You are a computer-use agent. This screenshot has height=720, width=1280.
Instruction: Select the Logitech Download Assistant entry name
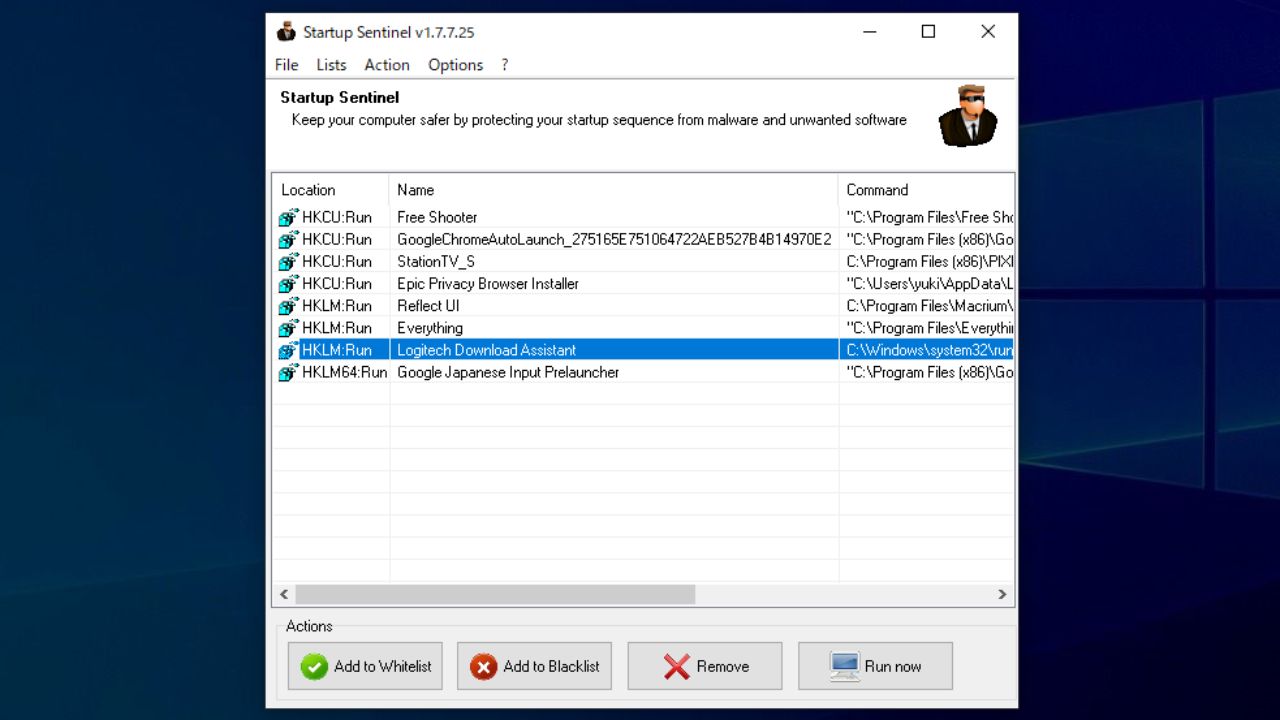[x=487, y=349]
